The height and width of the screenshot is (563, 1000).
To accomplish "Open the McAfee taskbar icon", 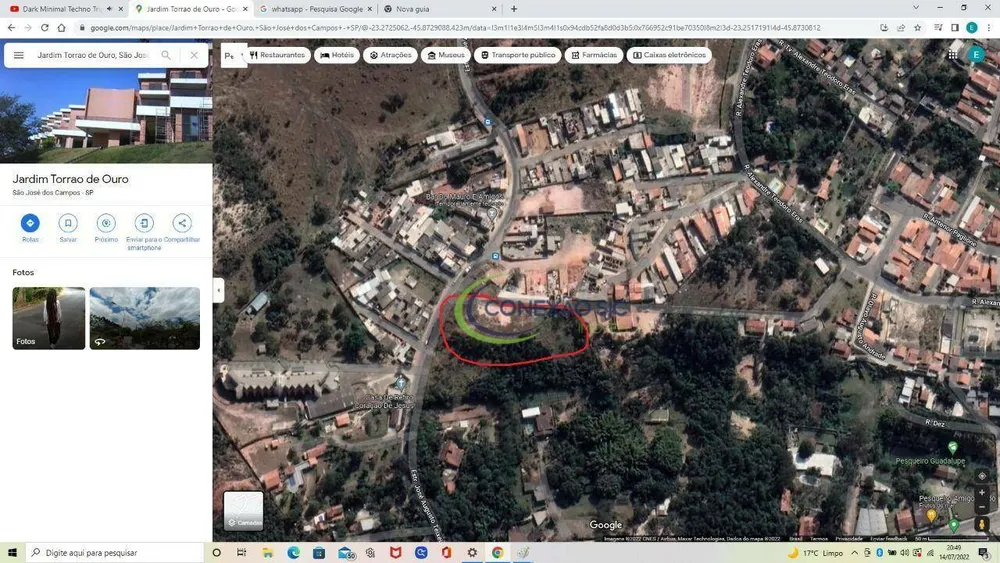I will (395, 553).
